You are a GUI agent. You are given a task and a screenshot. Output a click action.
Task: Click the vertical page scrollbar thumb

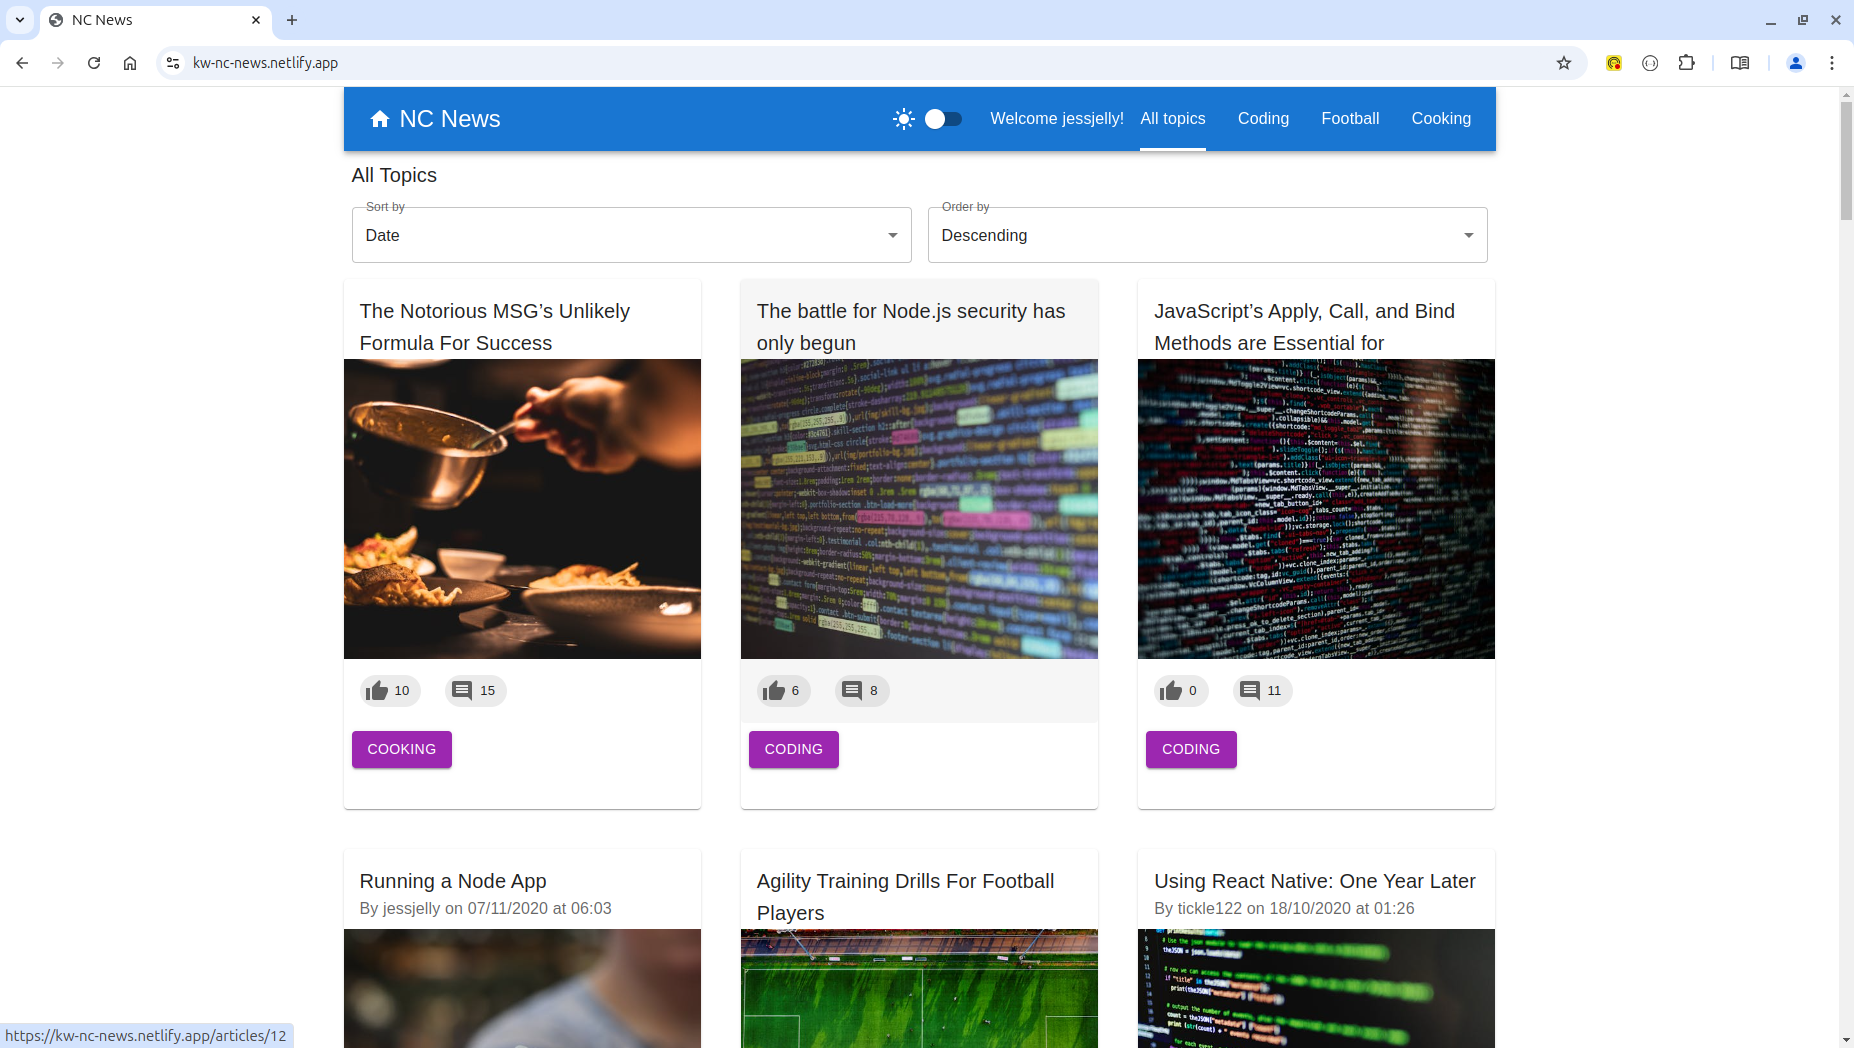[1846, 160]
